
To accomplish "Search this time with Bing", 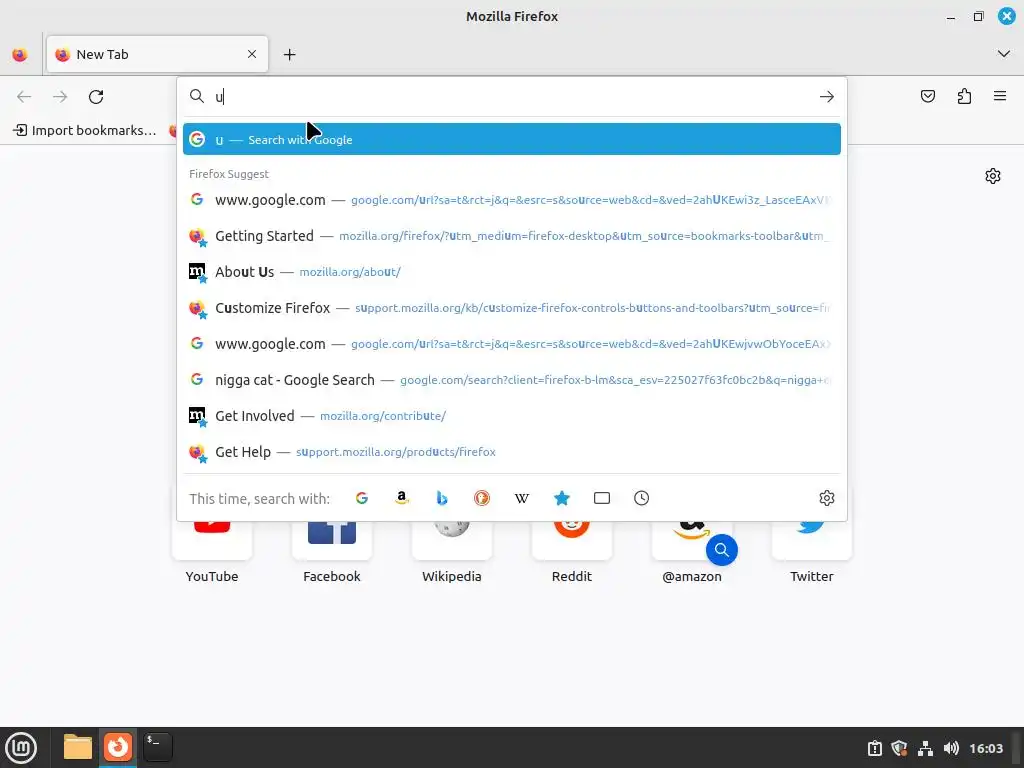I will pyautogui.click(x=441, y=498).
